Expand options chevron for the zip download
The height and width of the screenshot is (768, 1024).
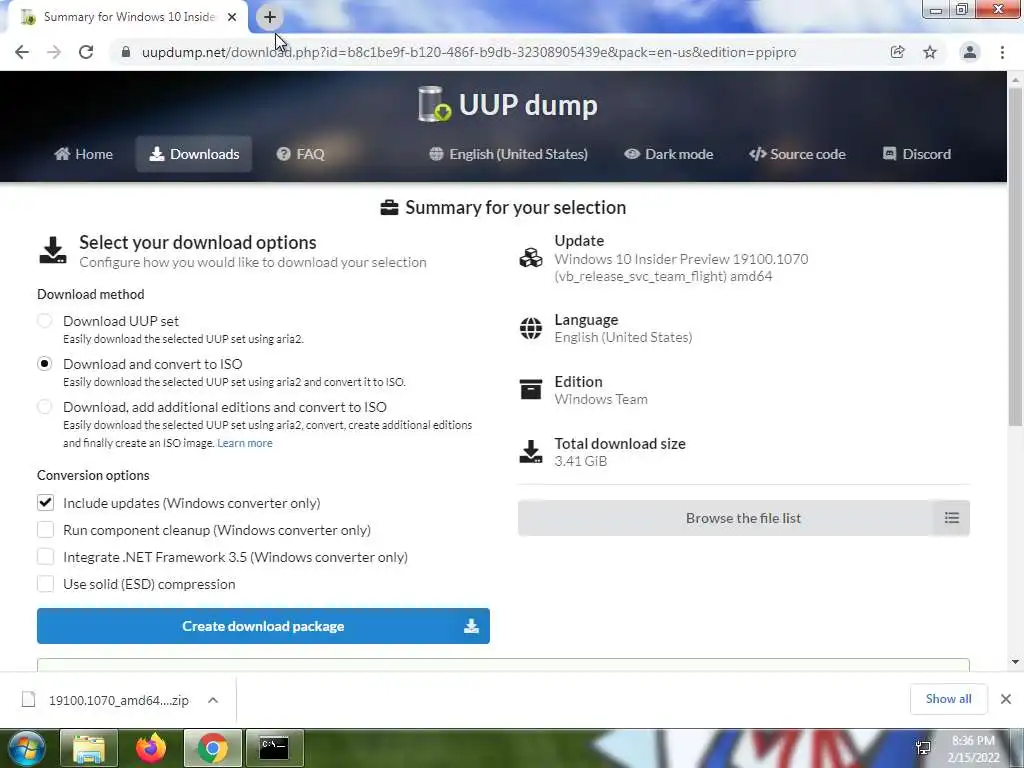pyautogui.click(x=213, y=700)
